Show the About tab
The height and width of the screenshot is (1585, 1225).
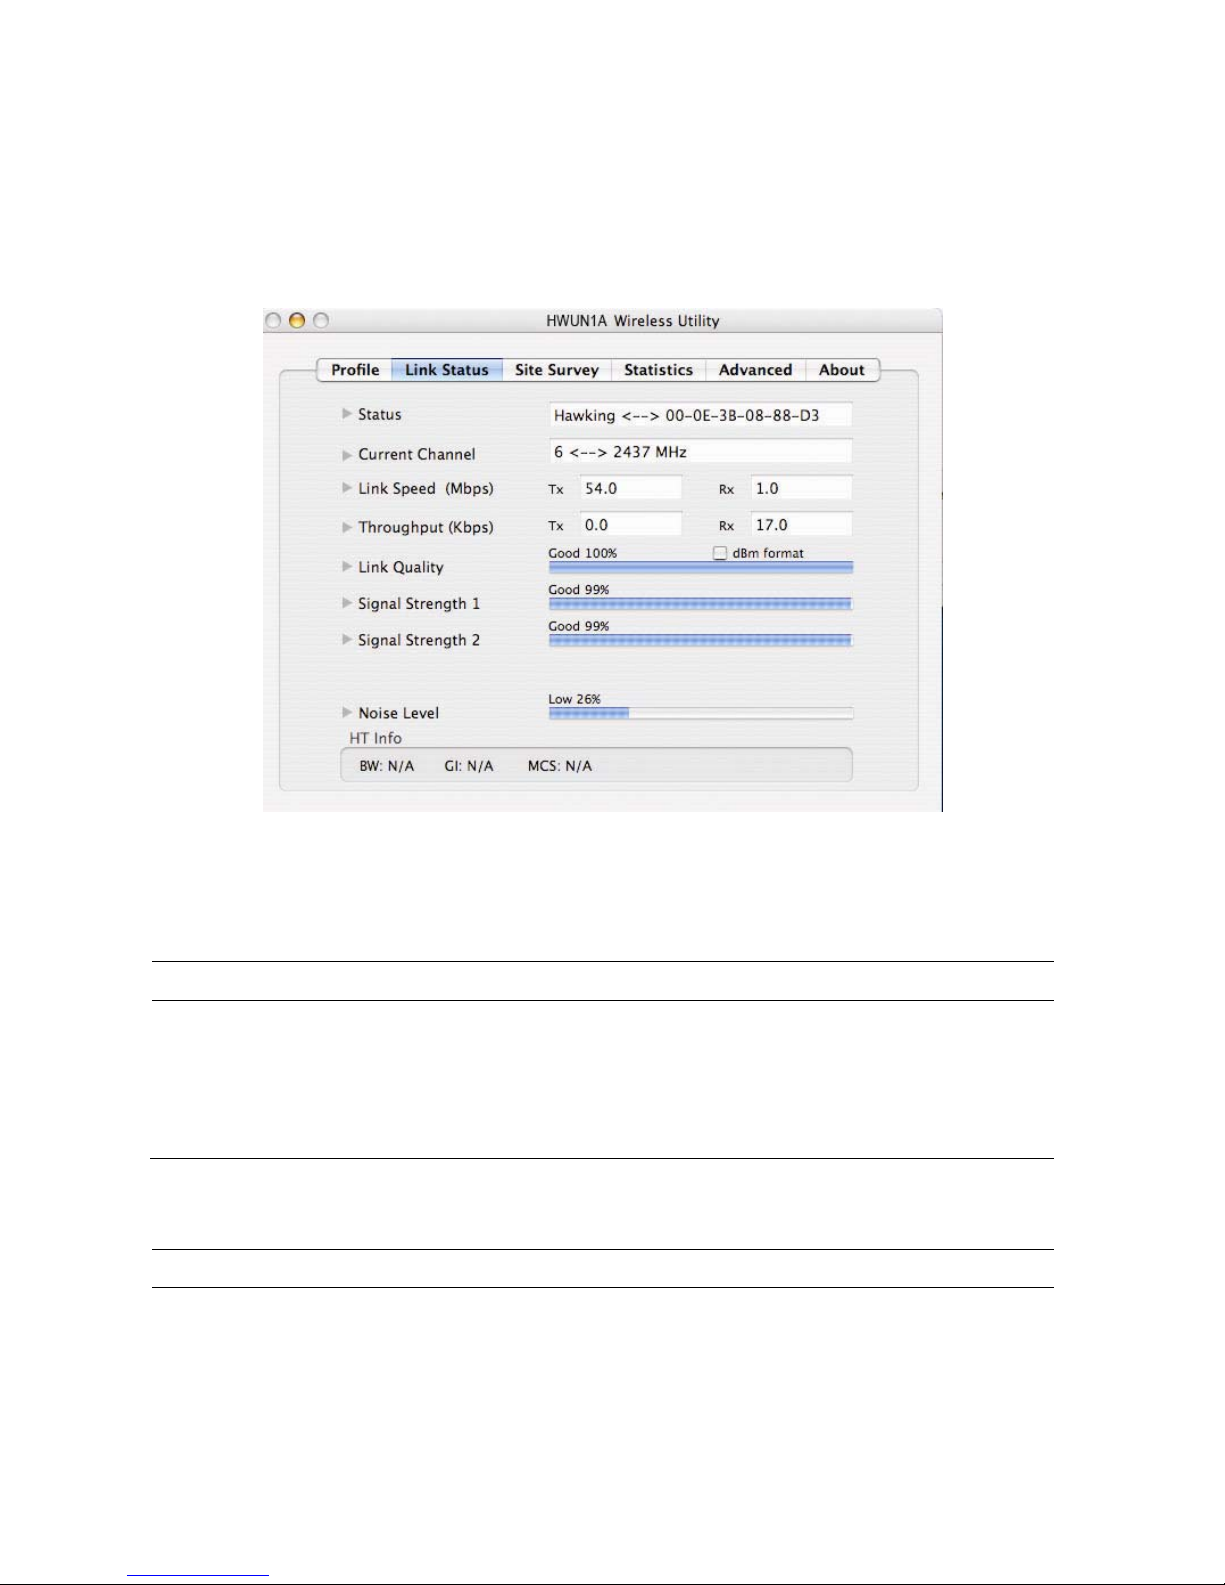(x=842, y=370)
